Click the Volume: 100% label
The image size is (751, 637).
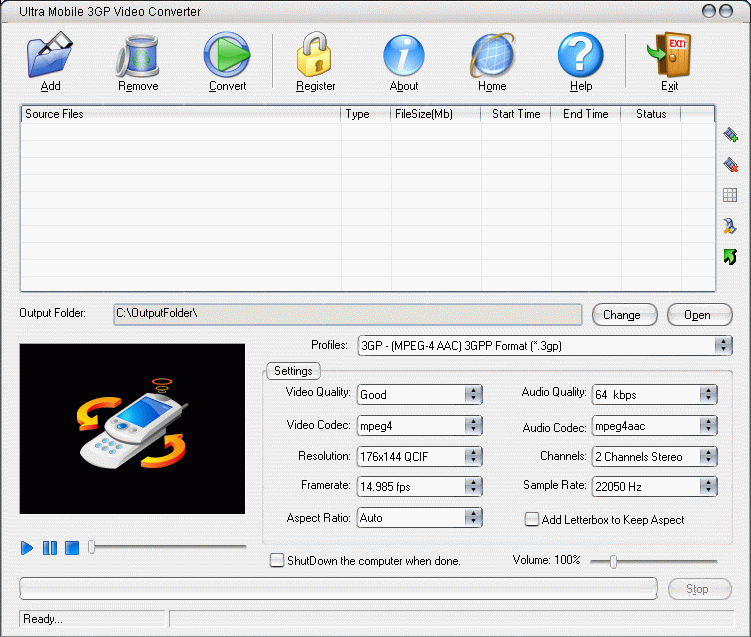point(546,560)
